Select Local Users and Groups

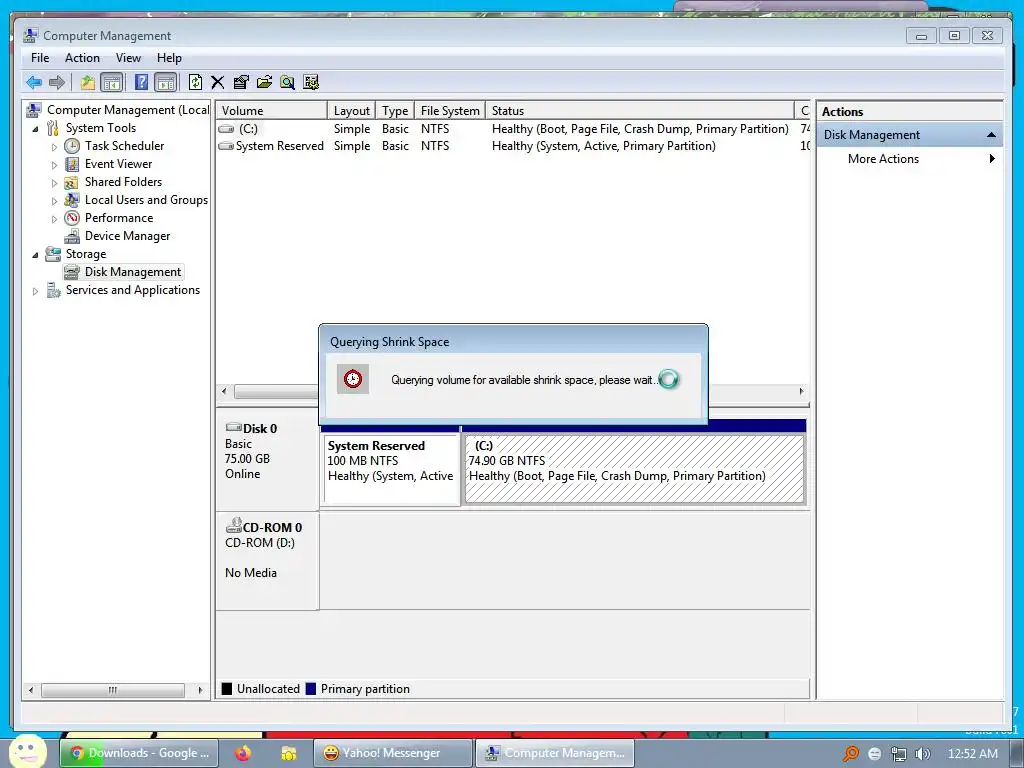146,200
